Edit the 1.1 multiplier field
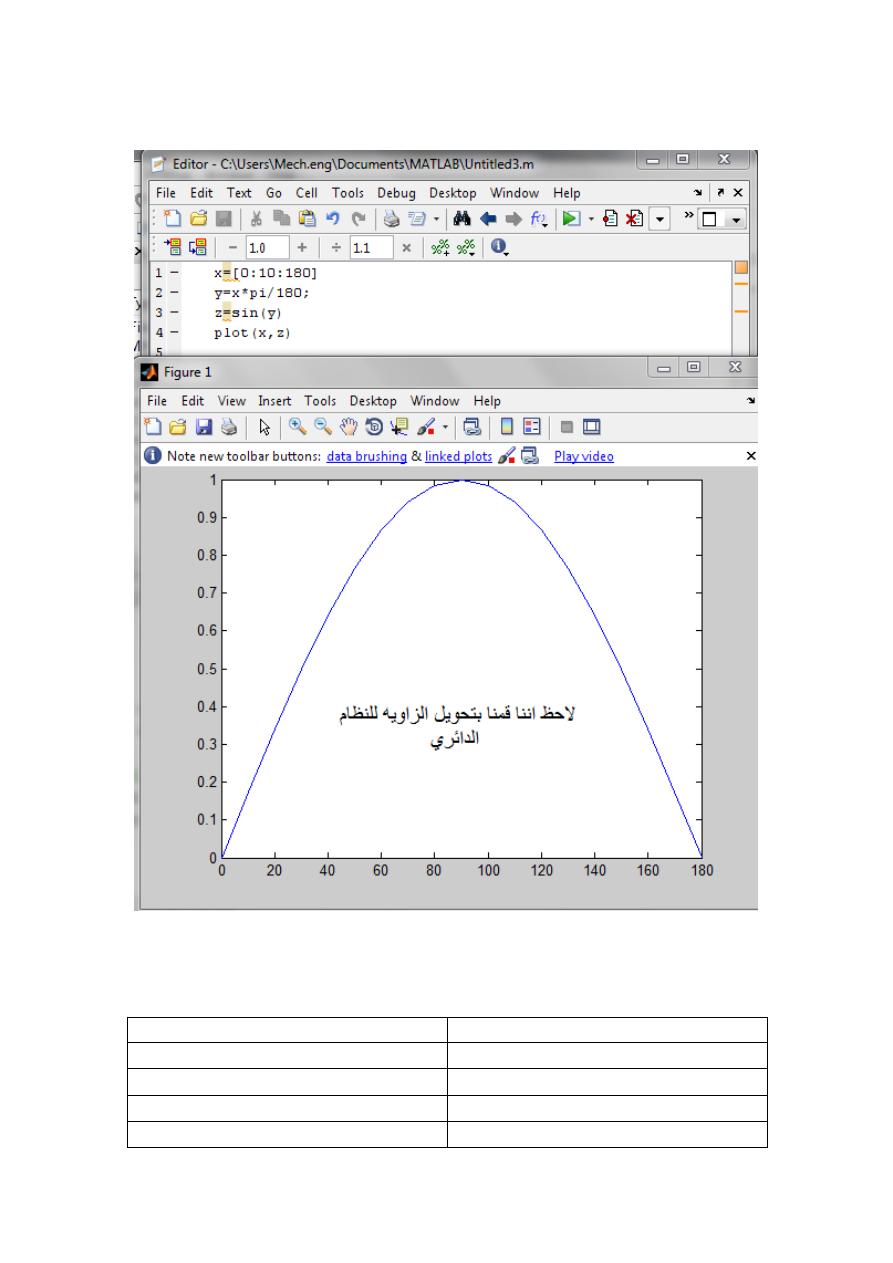893x1263 pixels. pos(370,247)
